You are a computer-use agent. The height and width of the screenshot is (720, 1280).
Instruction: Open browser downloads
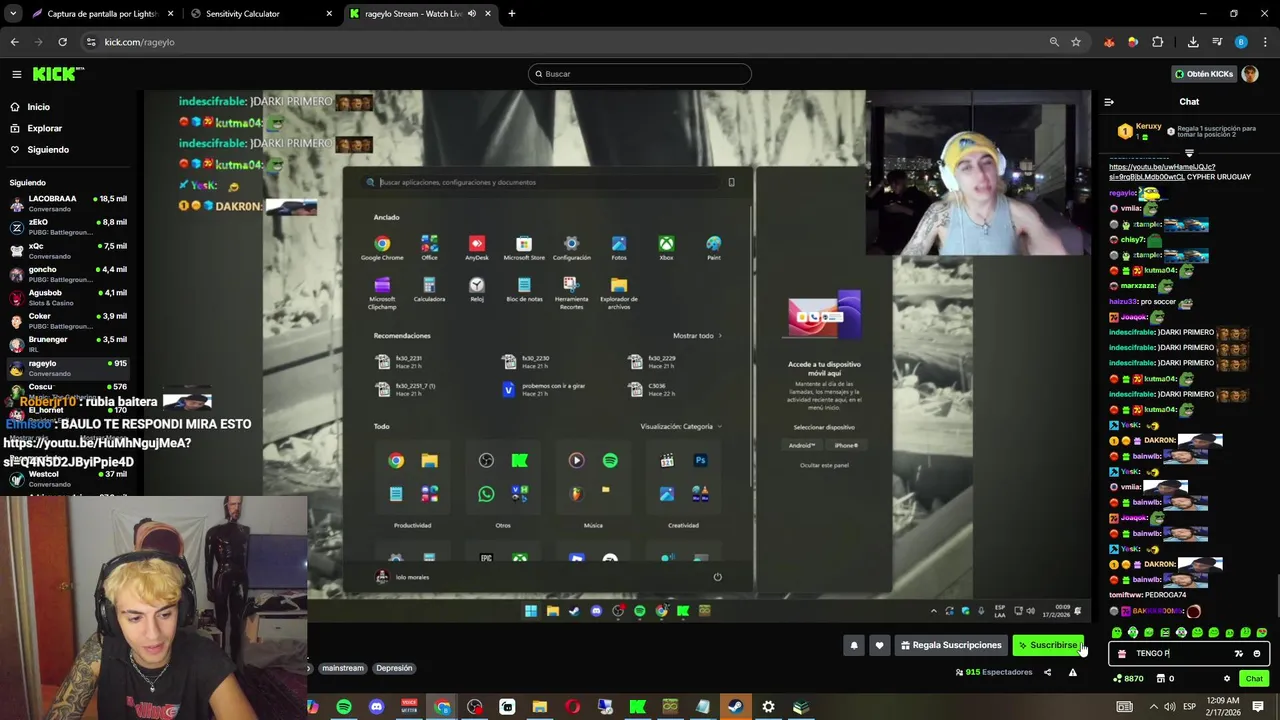(1193, 42)
